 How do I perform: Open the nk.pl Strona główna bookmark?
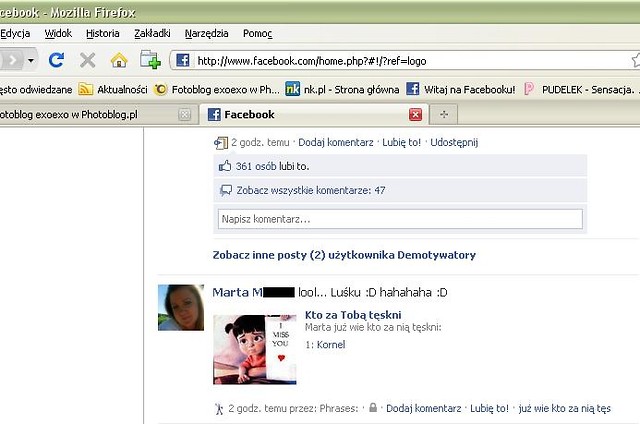click(x=342, y=89)
